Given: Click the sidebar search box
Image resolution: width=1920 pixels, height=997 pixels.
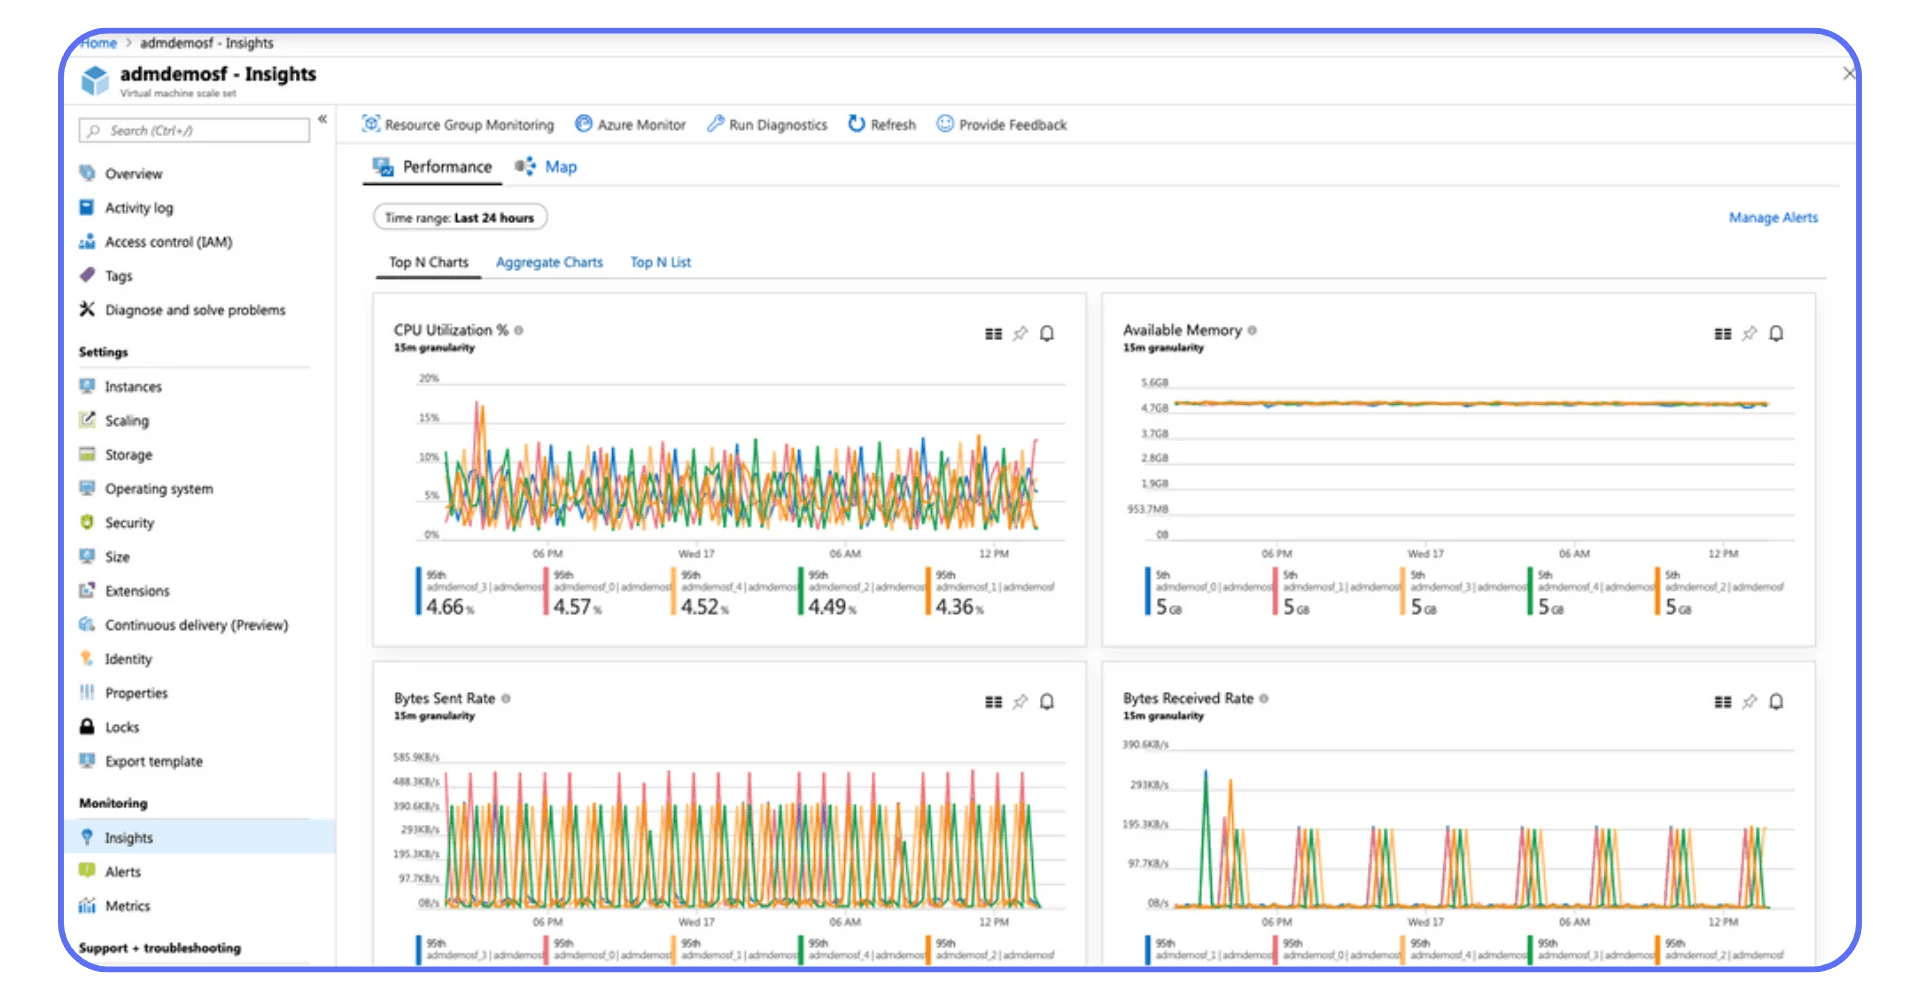Looking at the screenshot, I should click(193, 130).
